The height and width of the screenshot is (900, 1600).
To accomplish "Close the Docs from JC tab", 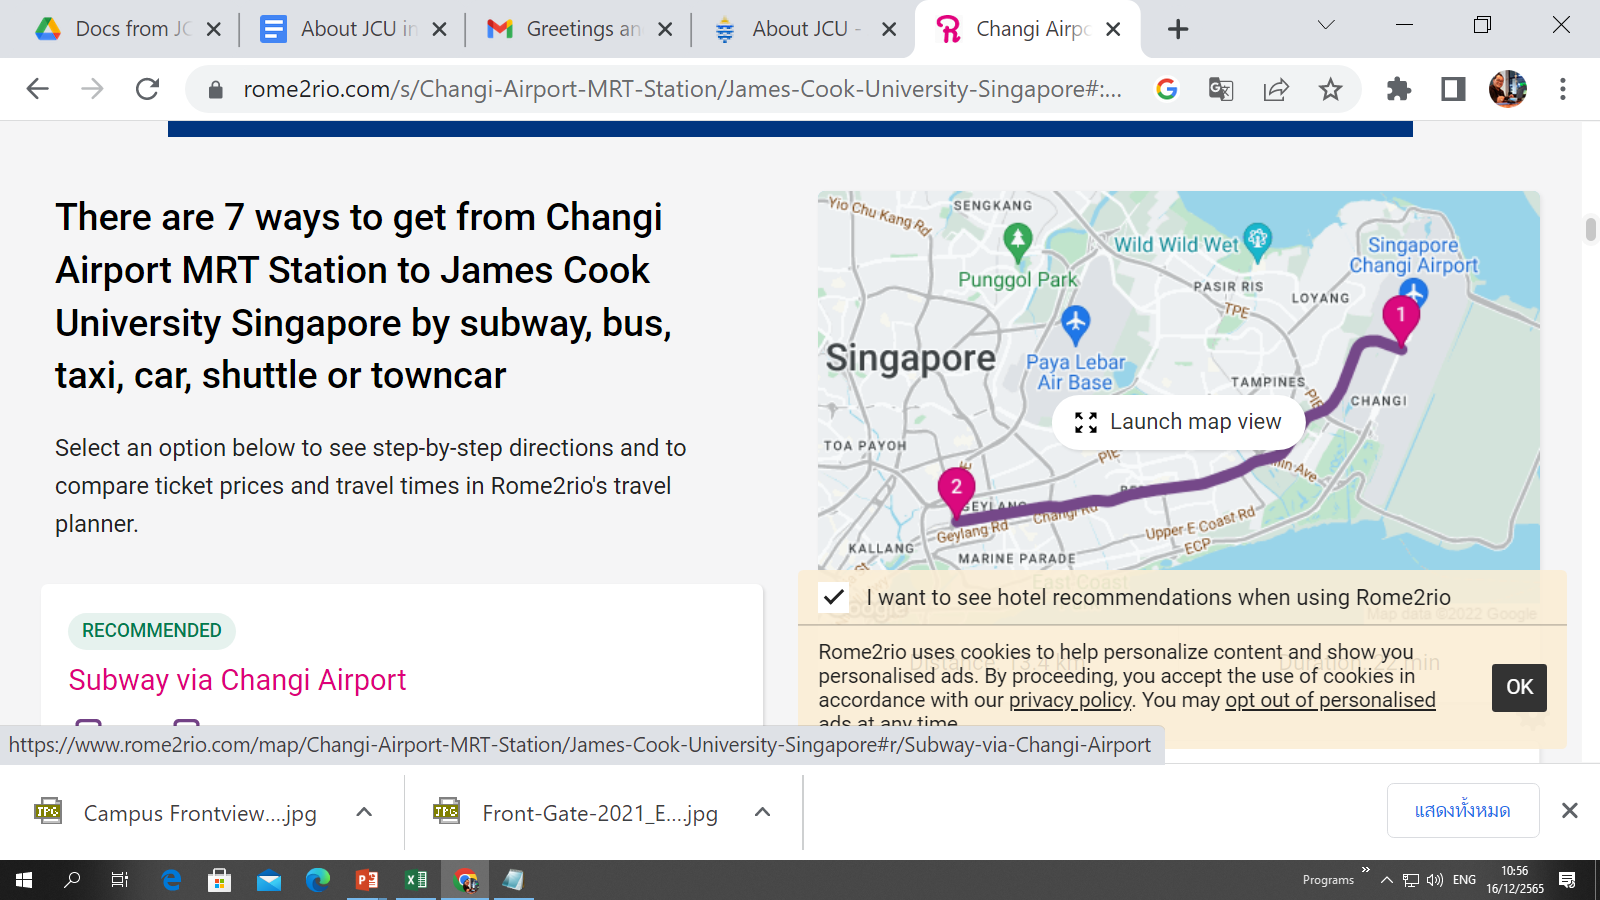I will point(213,29).
